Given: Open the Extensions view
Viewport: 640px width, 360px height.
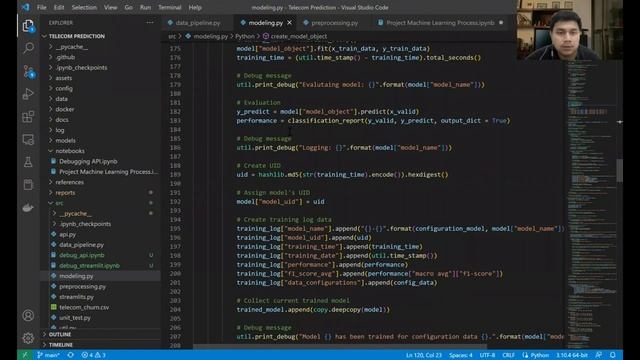Looking at the screenshot, I should coord(28,117).
